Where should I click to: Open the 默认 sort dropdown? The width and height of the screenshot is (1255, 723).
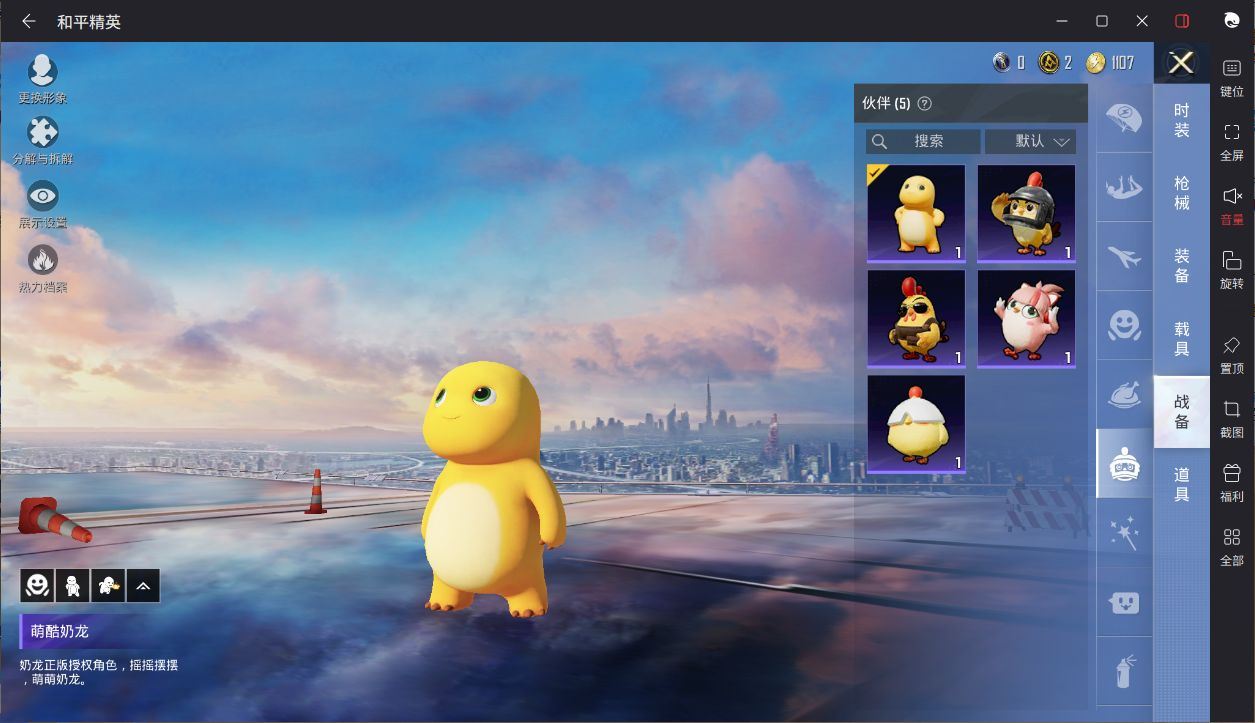(1030, 141)
